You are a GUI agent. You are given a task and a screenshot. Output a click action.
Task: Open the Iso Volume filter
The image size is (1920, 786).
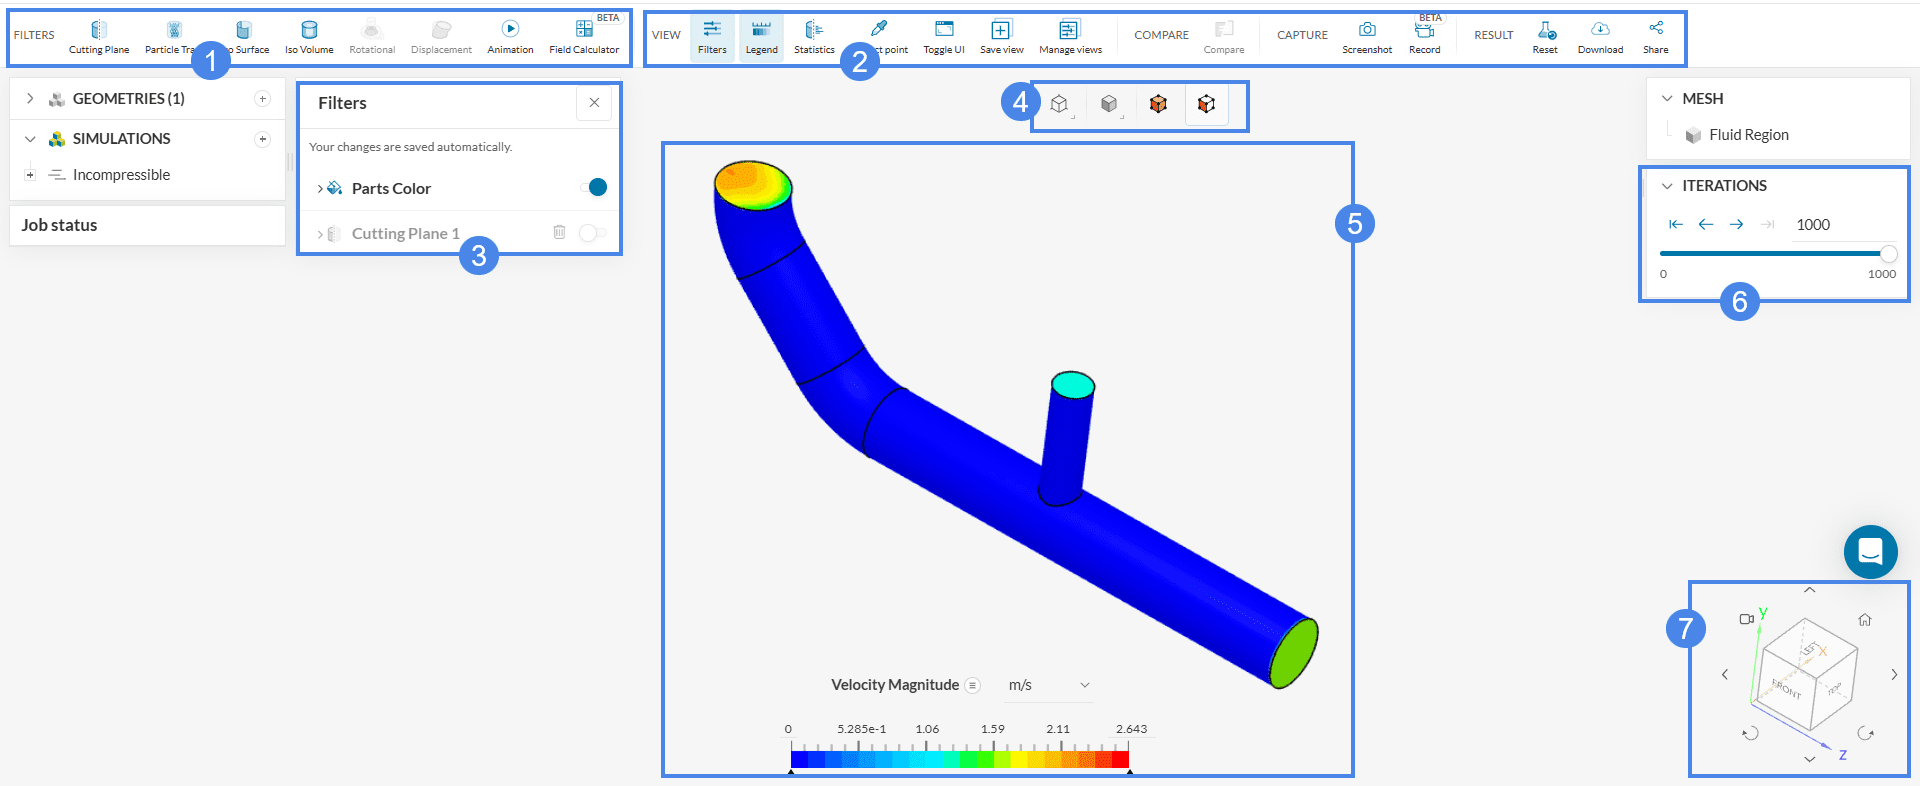tap(309, 37)
